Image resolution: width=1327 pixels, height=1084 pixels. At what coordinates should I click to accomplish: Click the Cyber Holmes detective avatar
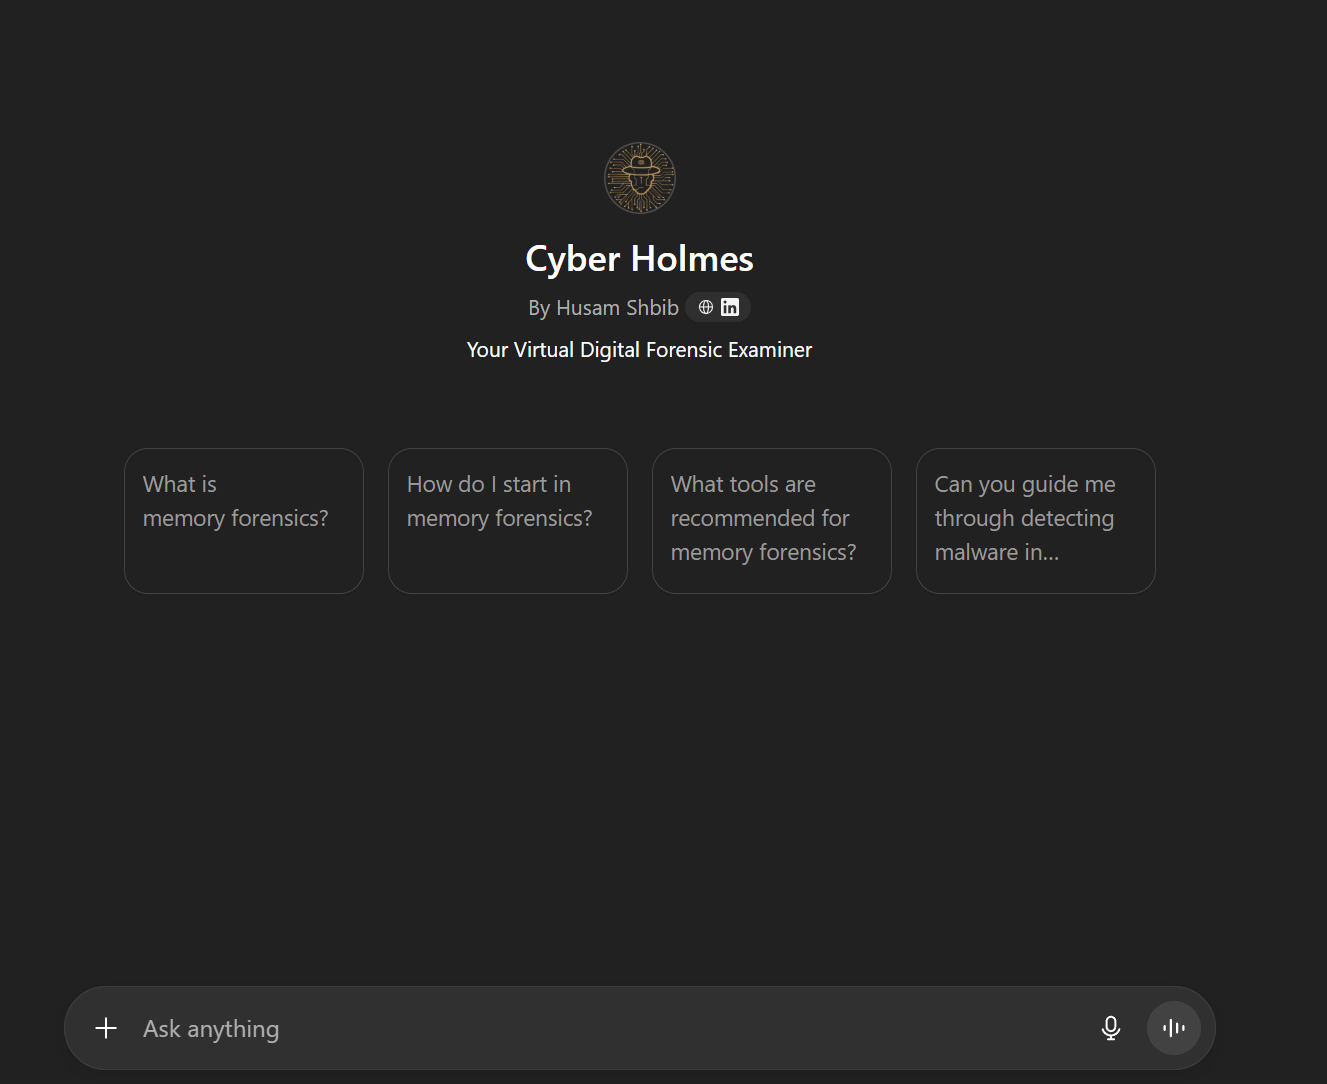640,178
